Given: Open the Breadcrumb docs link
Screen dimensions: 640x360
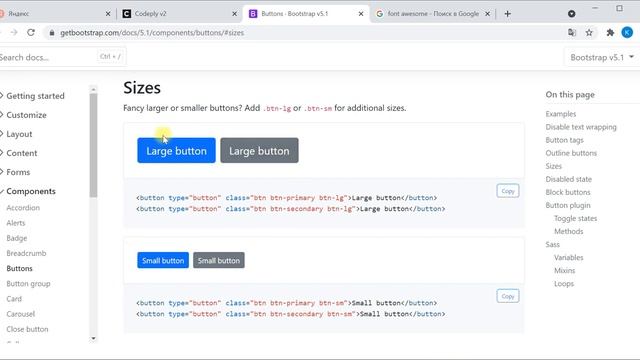Looking at the screenshot, I should [26, 253].
